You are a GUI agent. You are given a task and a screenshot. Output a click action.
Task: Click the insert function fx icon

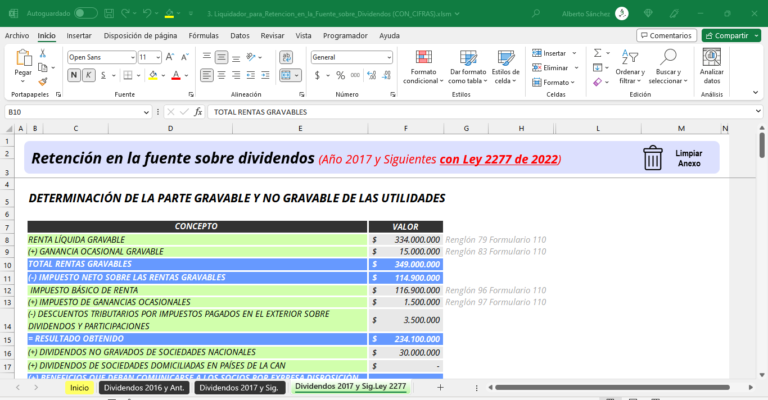pos(198,112)
